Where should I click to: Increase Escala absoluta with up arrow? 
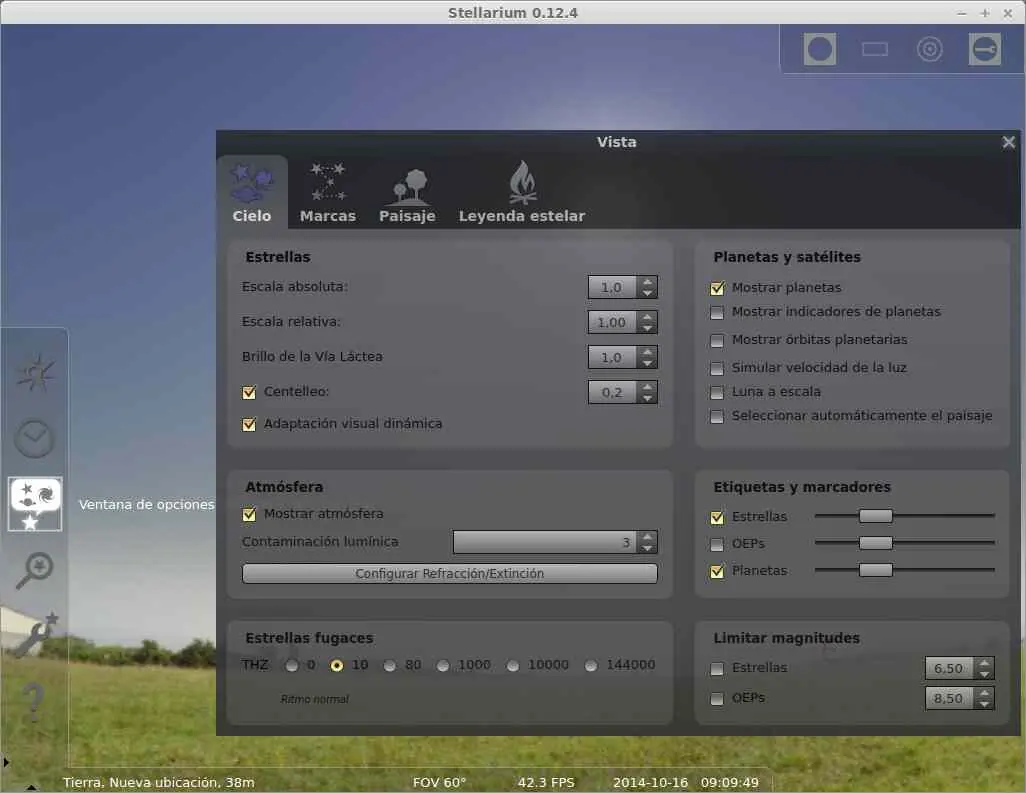pos(647,281)
